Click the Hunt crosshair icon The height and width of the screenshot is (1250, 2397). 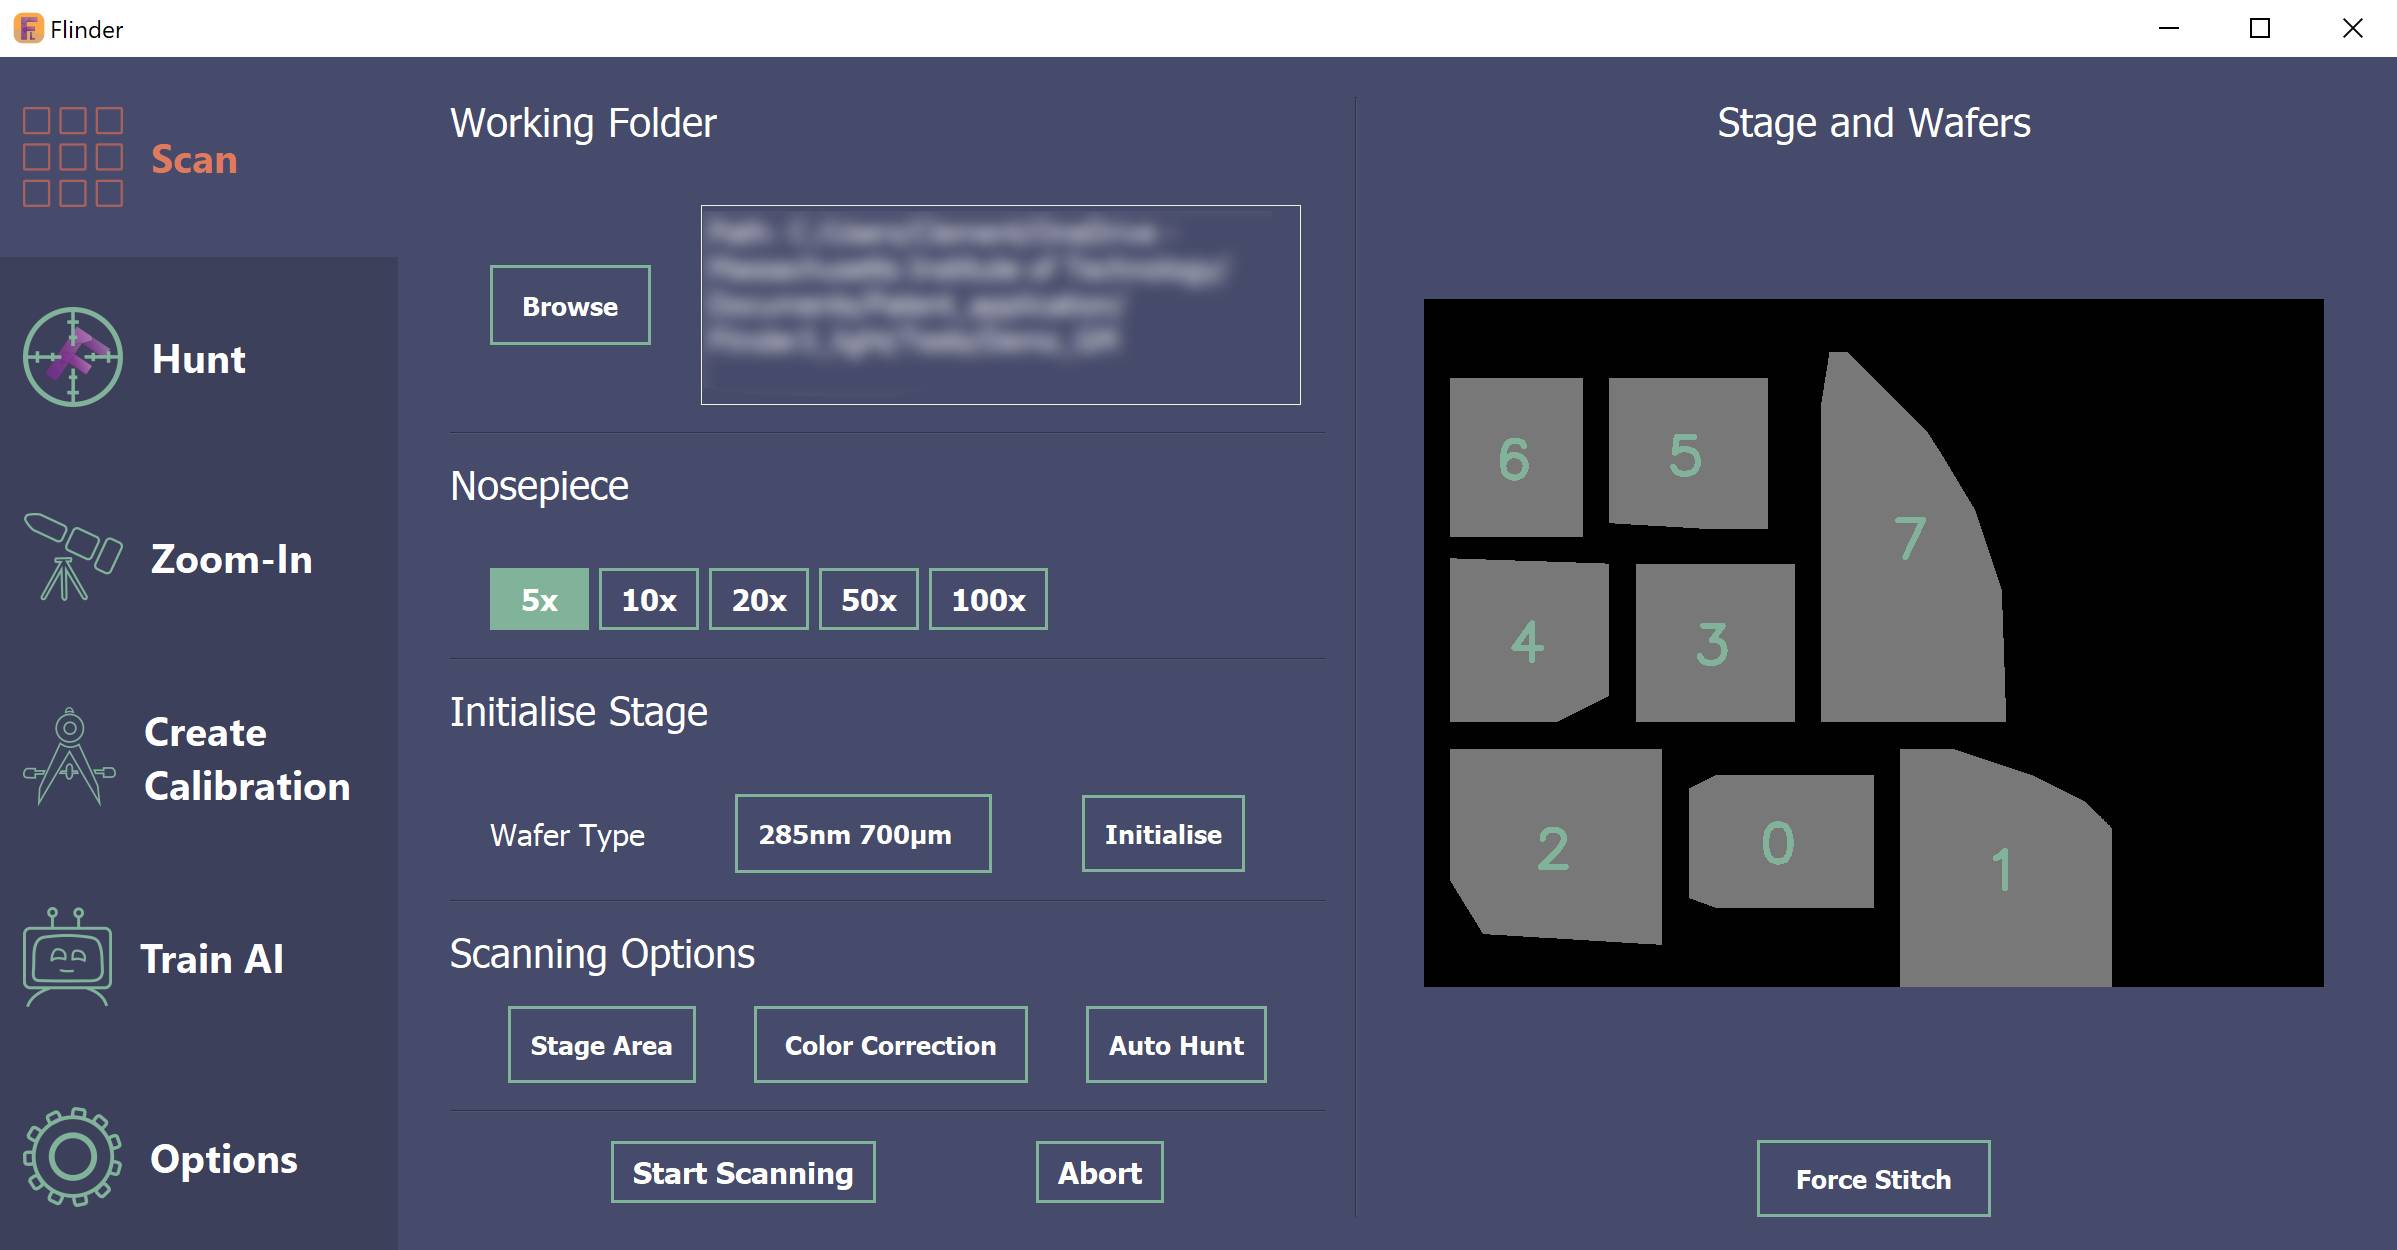(73, 357)
